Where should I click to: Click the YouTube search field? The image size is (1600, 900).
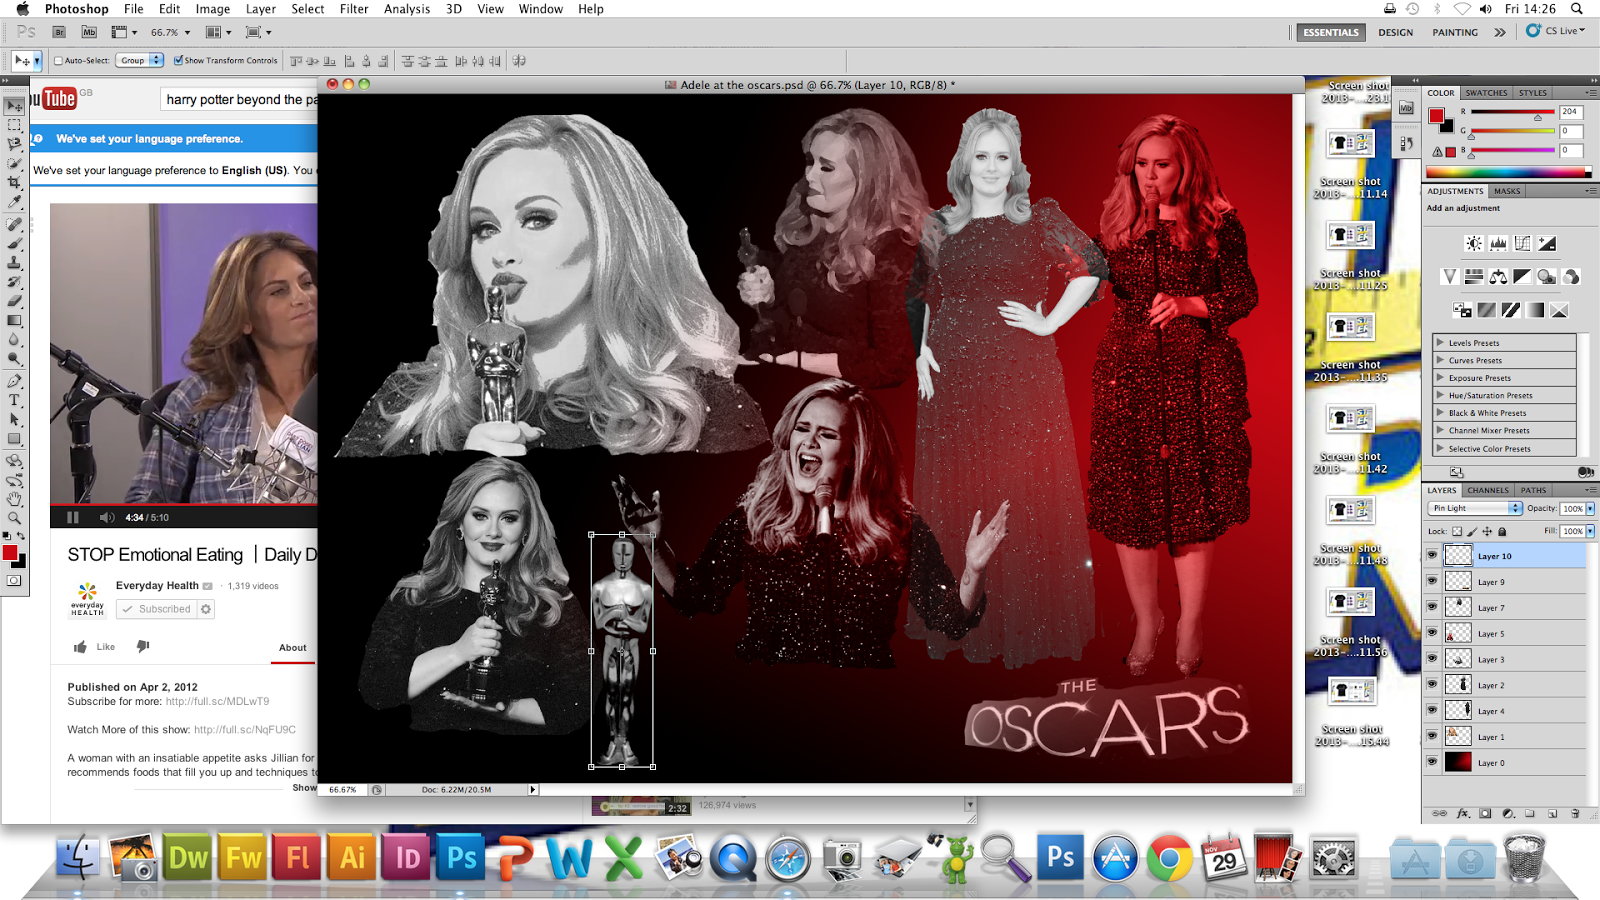click(240, 99)
